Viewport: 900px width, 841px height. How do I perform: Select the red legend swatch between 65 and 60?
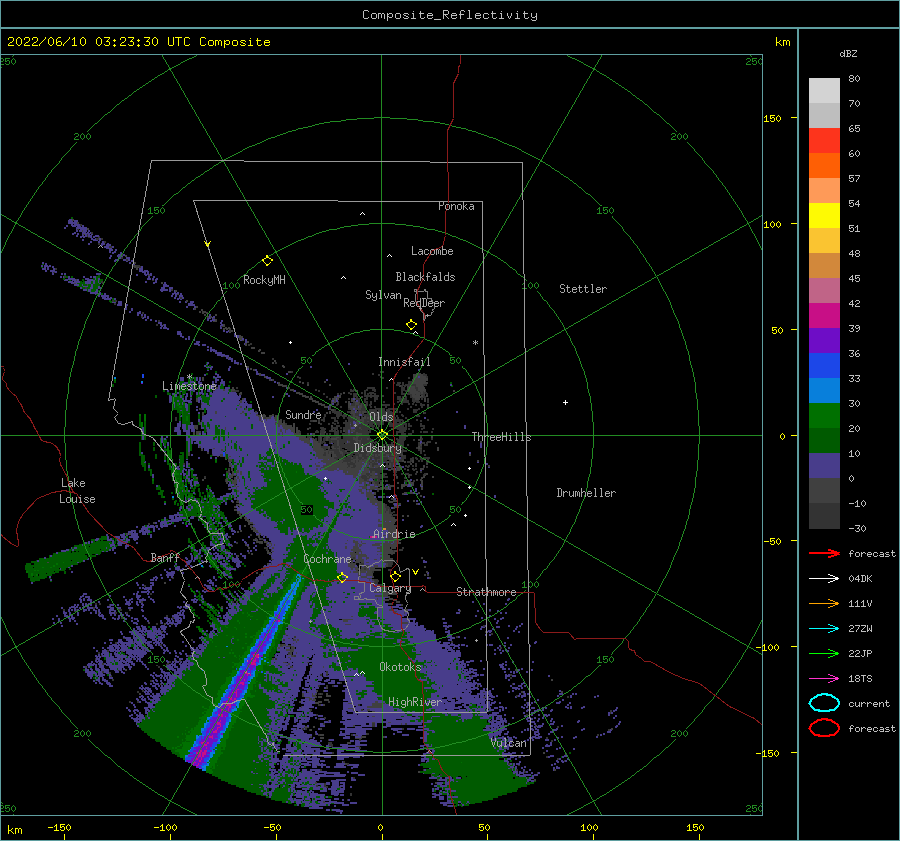[824, 141]
